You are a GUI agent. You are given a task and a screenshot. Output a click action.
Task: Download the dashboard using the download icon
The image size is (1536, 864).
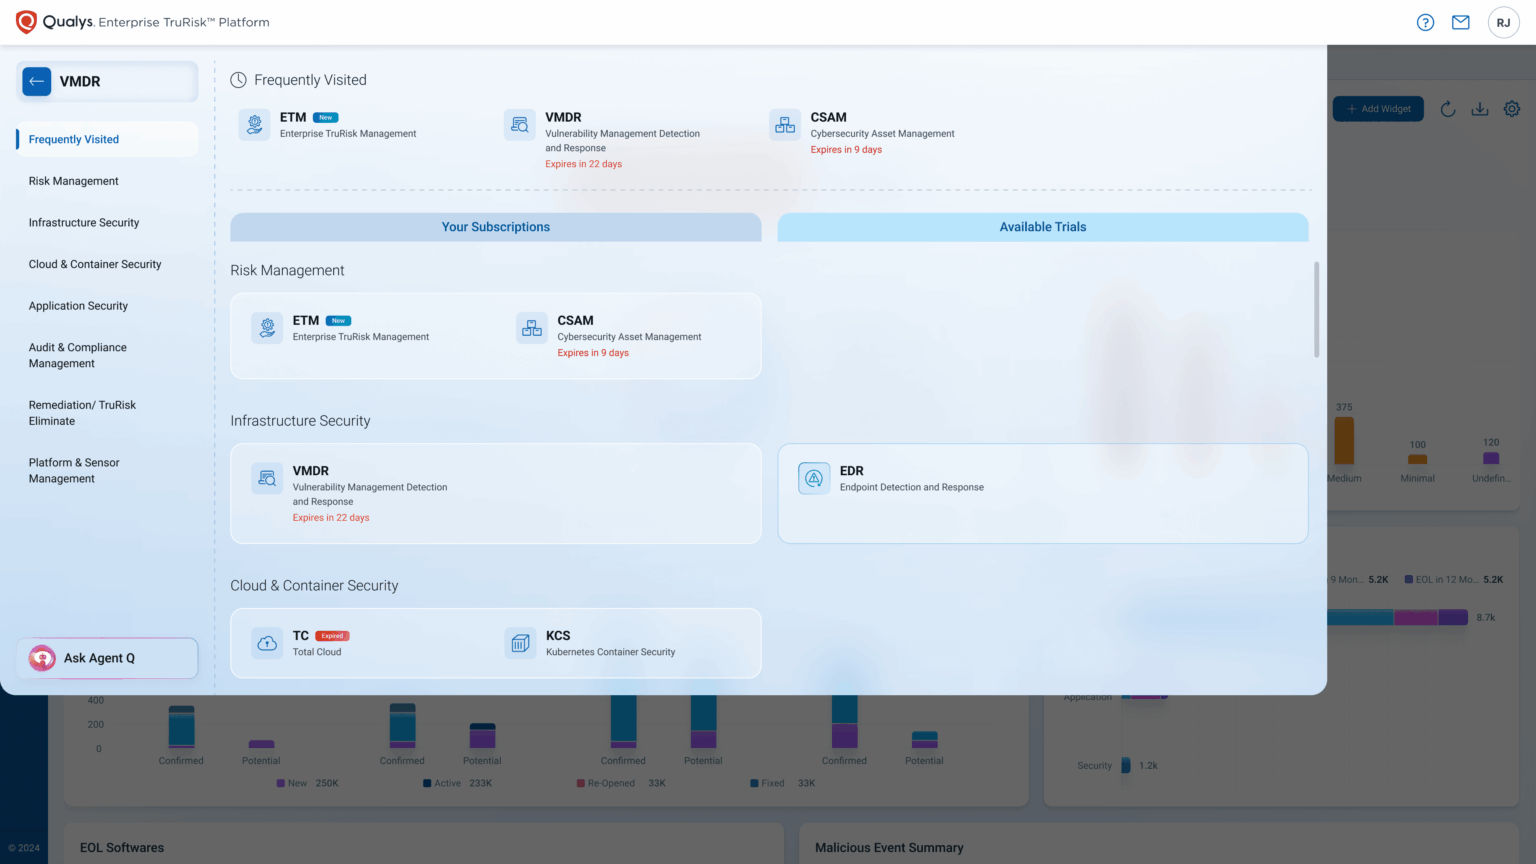click(1480, 109)
